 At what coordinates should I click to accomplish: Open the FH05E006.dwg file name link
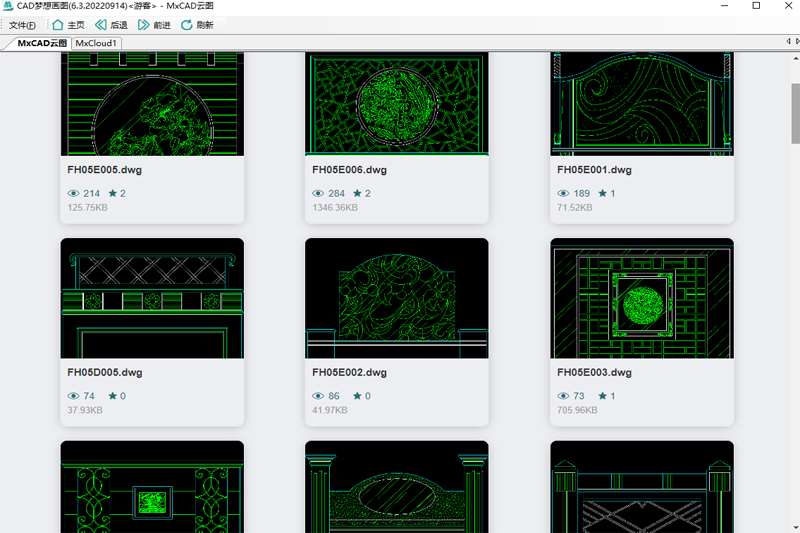349,170
